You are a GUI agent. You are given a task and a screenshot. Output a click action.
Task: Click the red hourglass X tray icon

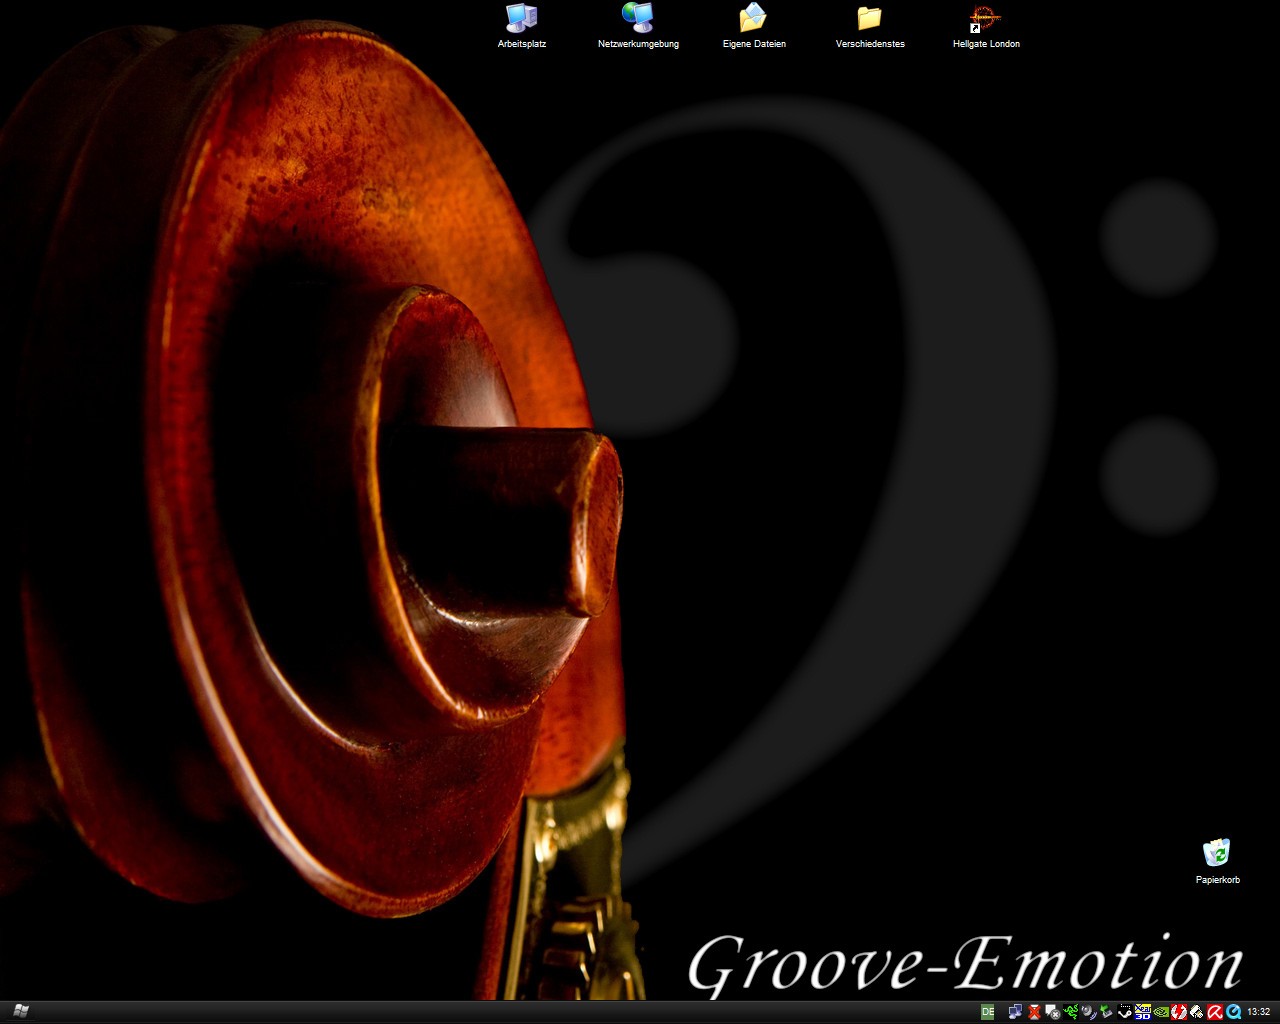[x=1035, y=1012]
